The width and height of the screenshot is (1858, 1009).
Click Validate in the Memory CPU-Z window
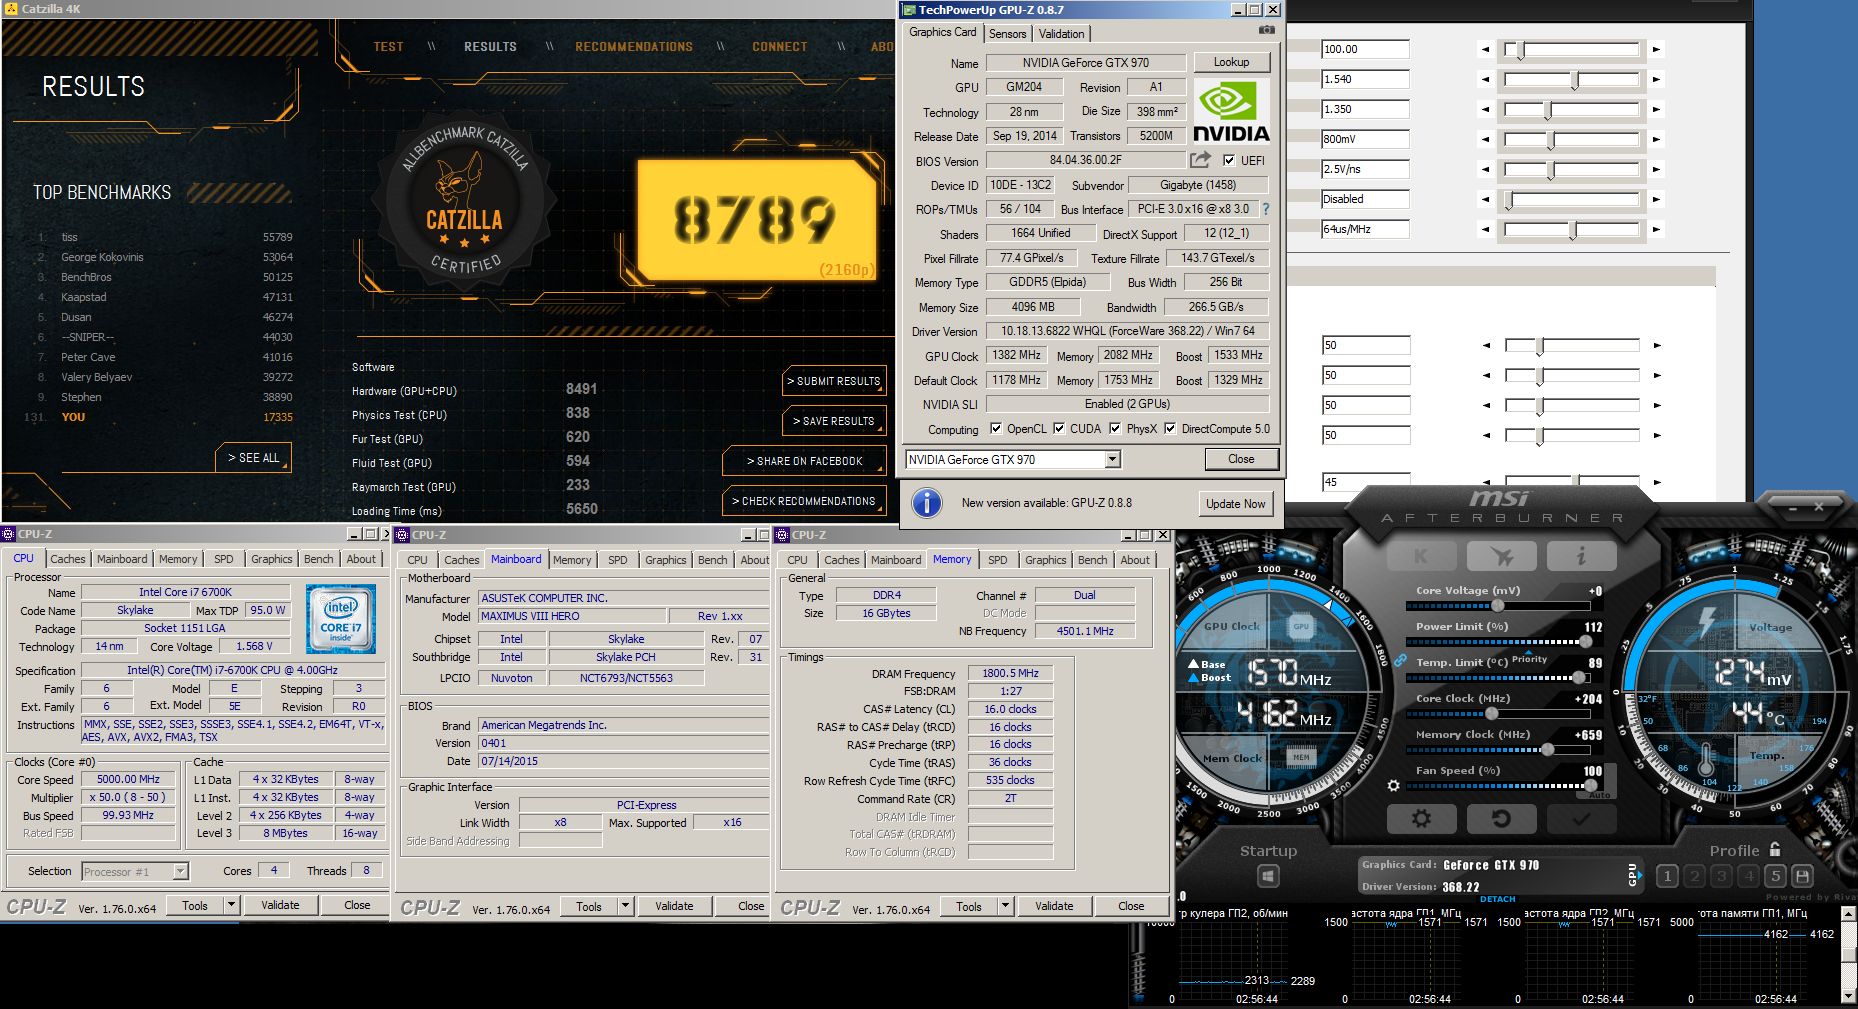(1054, 906)
